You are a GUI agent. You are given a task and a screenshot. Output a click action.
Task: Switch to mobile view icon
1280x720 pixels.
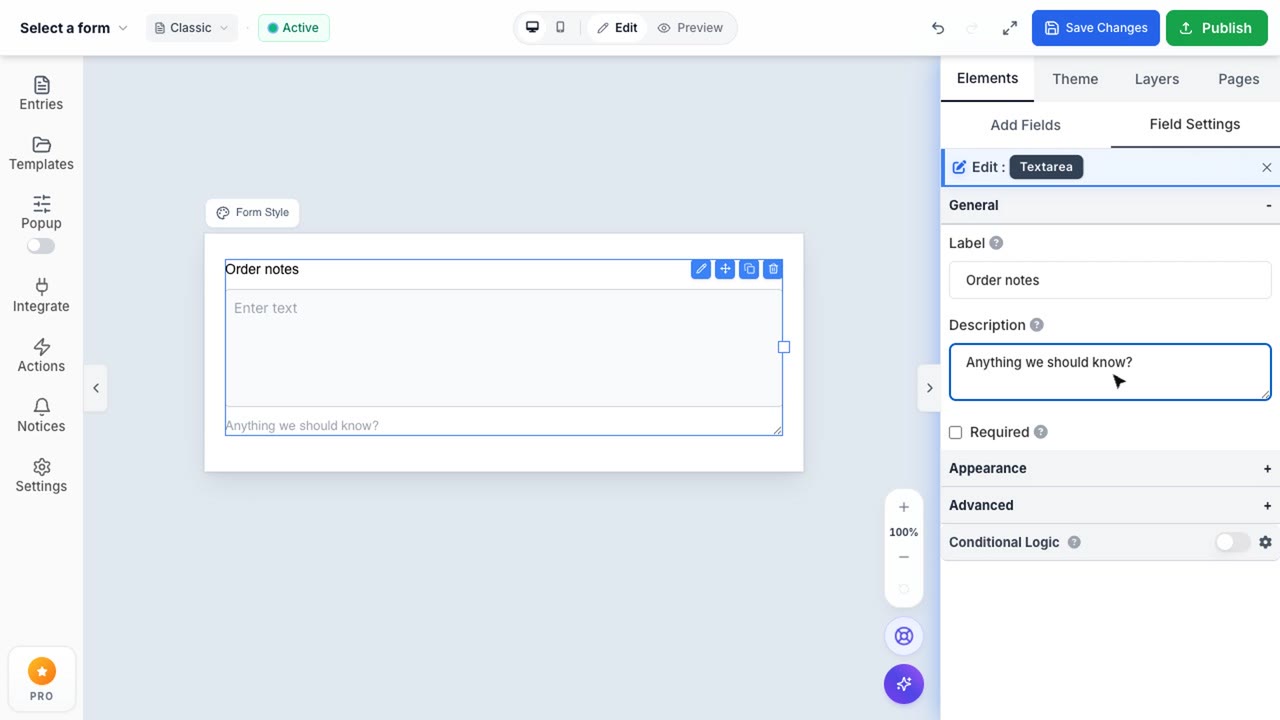click(560, 28)
